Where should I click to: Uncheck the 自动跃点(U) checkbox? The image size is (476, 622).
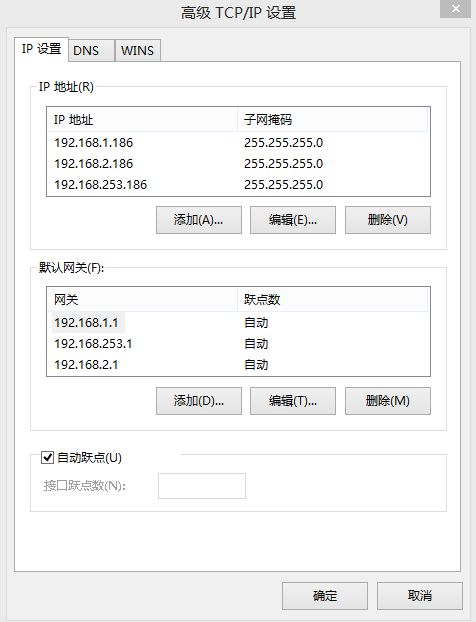coord(48,458)
